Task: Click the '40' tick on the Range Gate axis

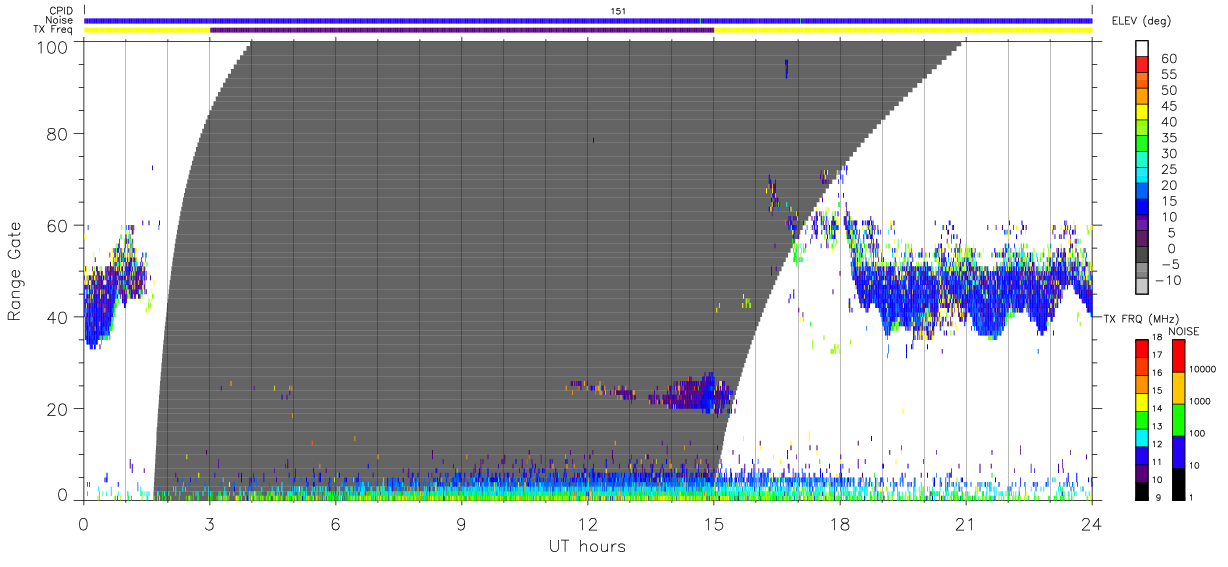Action: [x=59, y=318]
